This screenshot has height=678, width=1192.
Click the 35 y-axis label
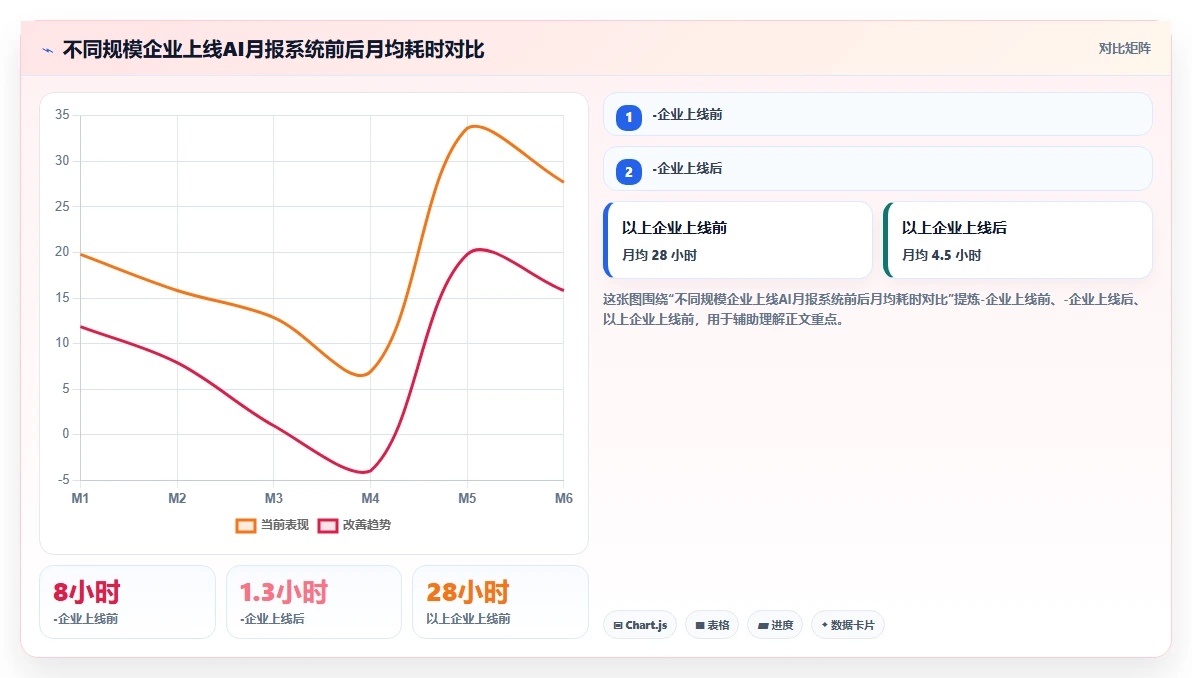[x=62, y=115]
